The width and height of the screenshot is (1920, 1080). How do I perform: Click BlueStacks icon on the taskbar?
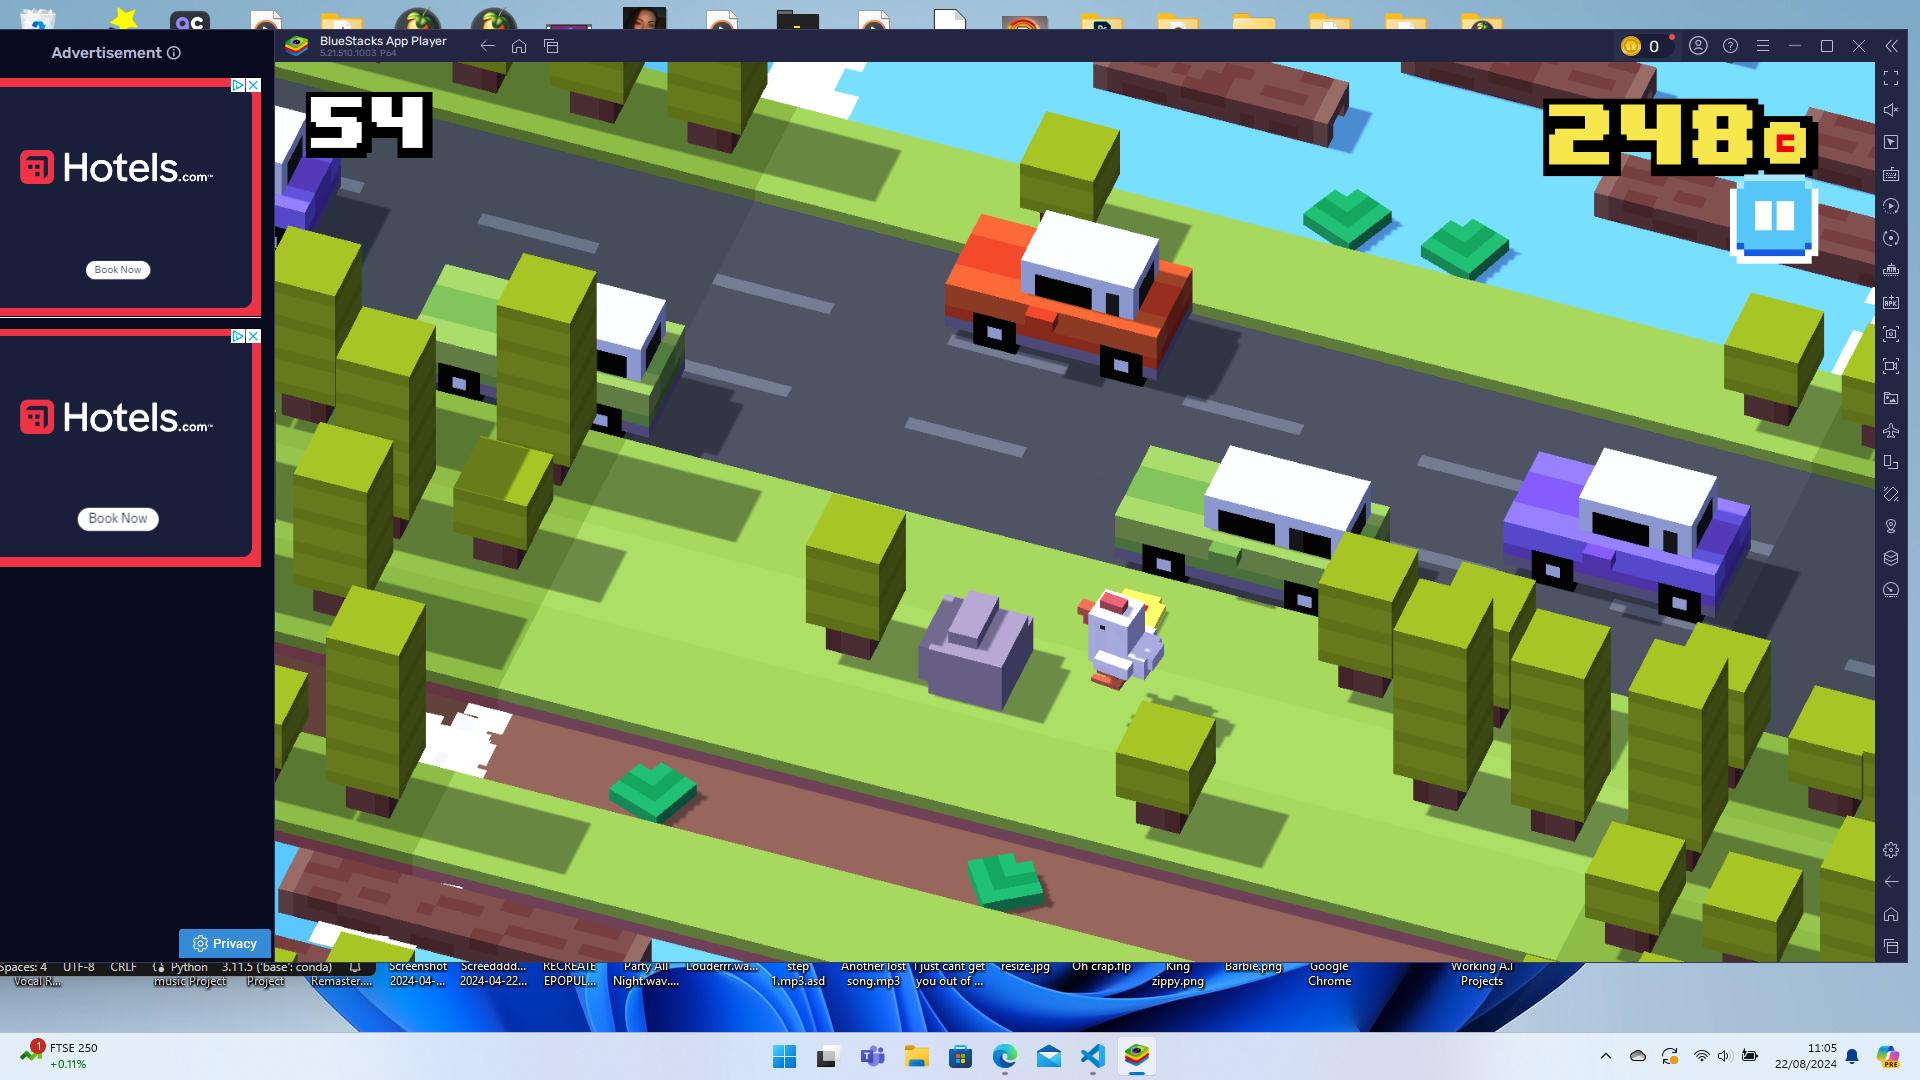pos(1137,1056)
